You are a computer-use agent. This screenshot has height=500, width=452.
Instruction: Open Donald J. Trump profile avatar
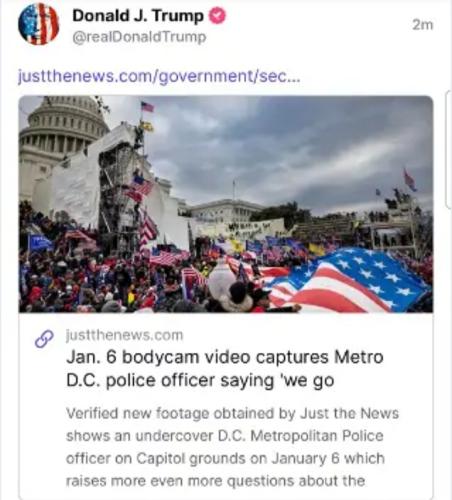tap(39, 24)
